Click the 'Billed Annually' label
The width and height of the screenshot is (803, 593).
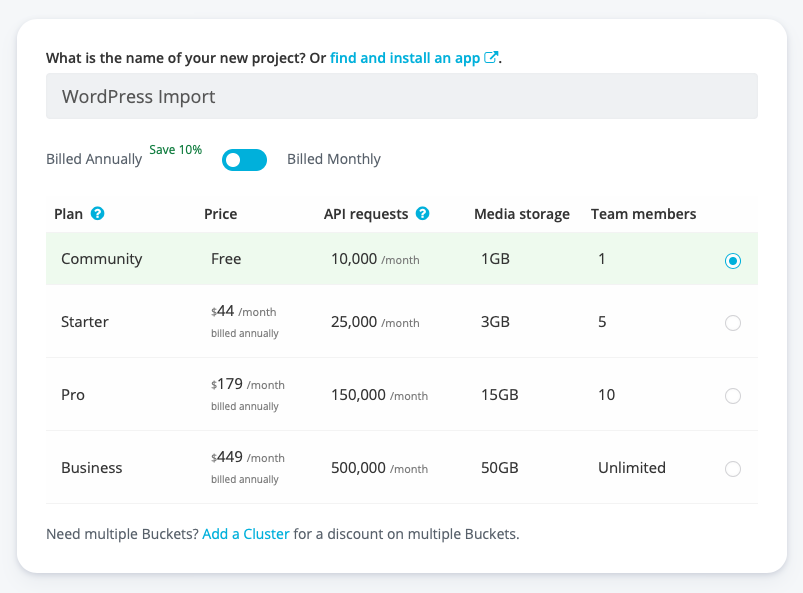[x=94, y=159]
